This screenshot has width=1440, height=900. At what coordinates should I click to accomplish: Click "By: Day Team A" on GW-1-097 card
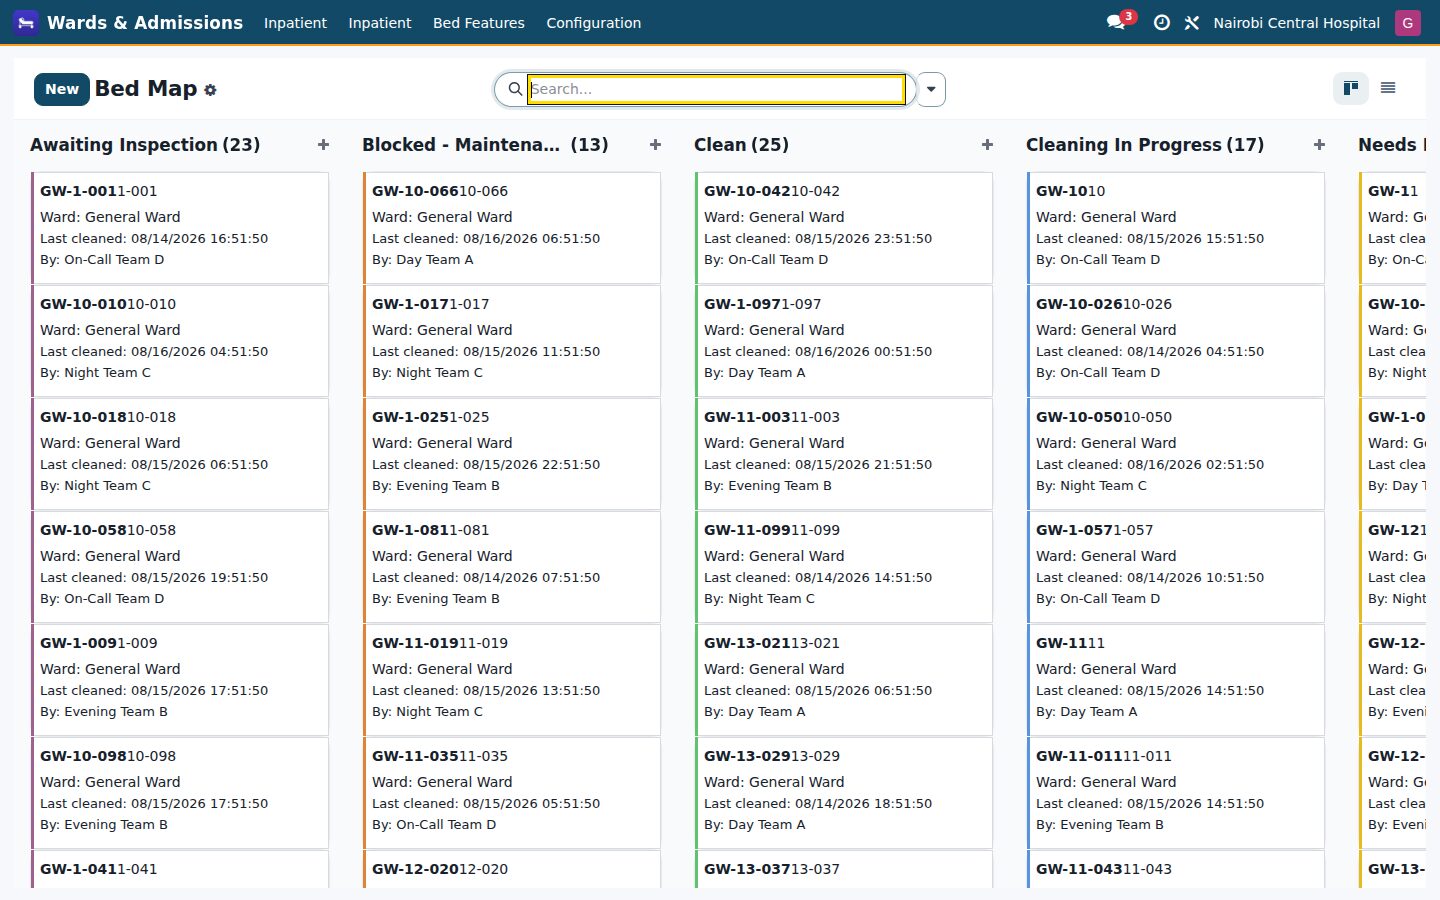755,373
